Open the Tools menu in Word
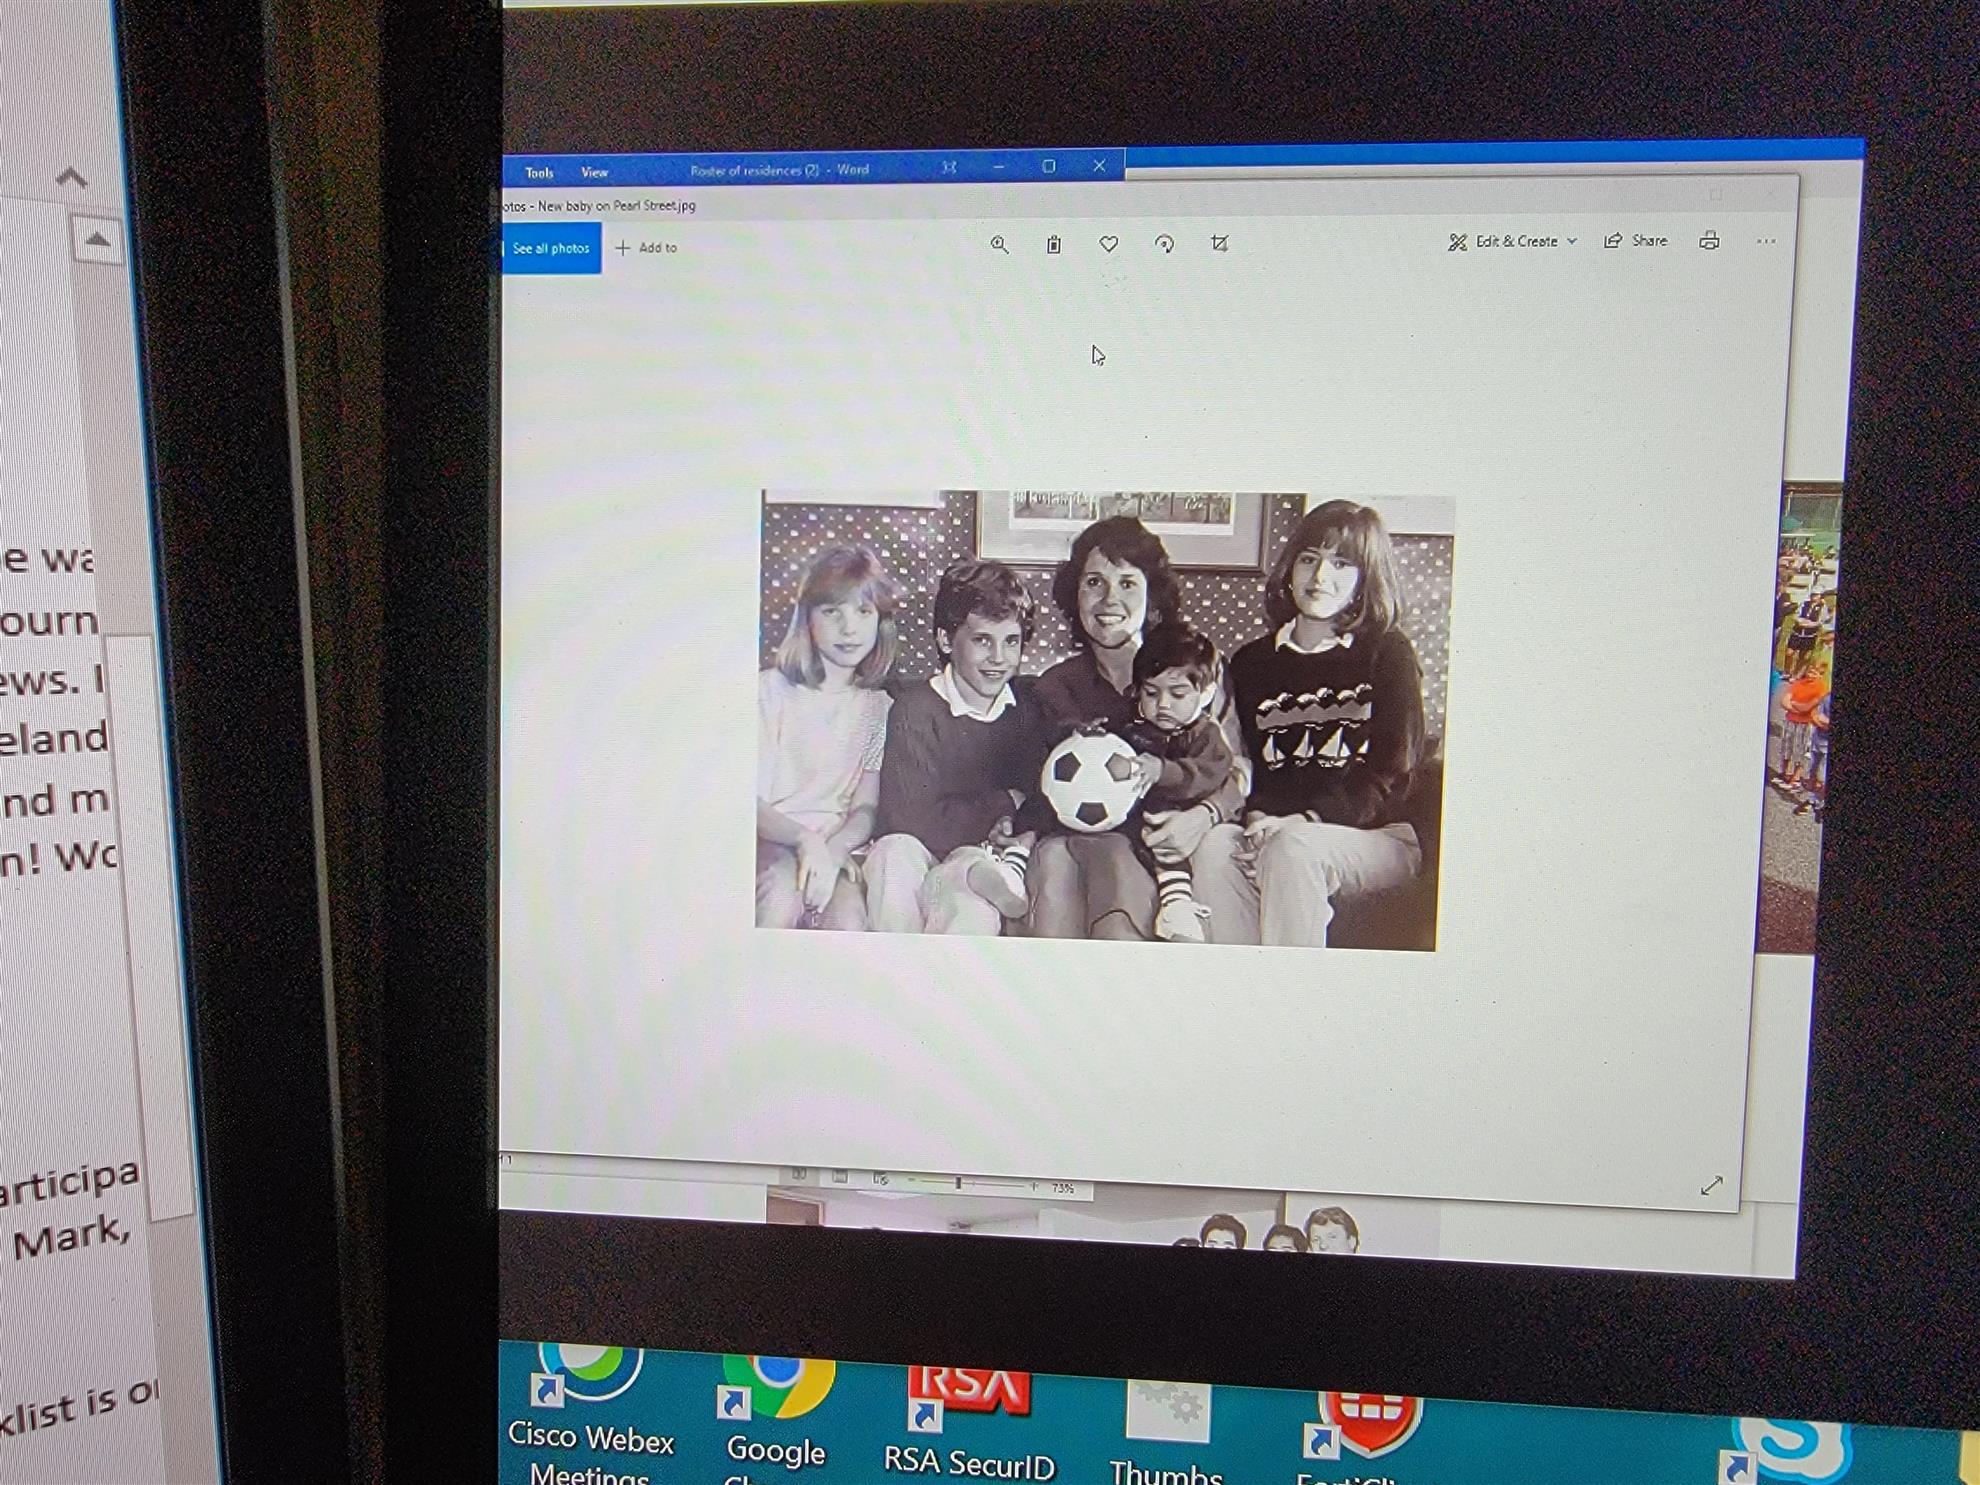 (x=539, y=173)
